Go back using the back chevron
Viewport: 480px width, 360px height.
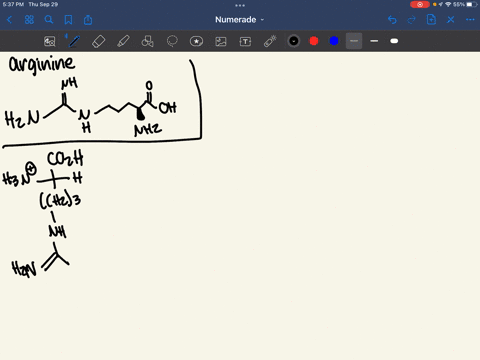(9, 20)
